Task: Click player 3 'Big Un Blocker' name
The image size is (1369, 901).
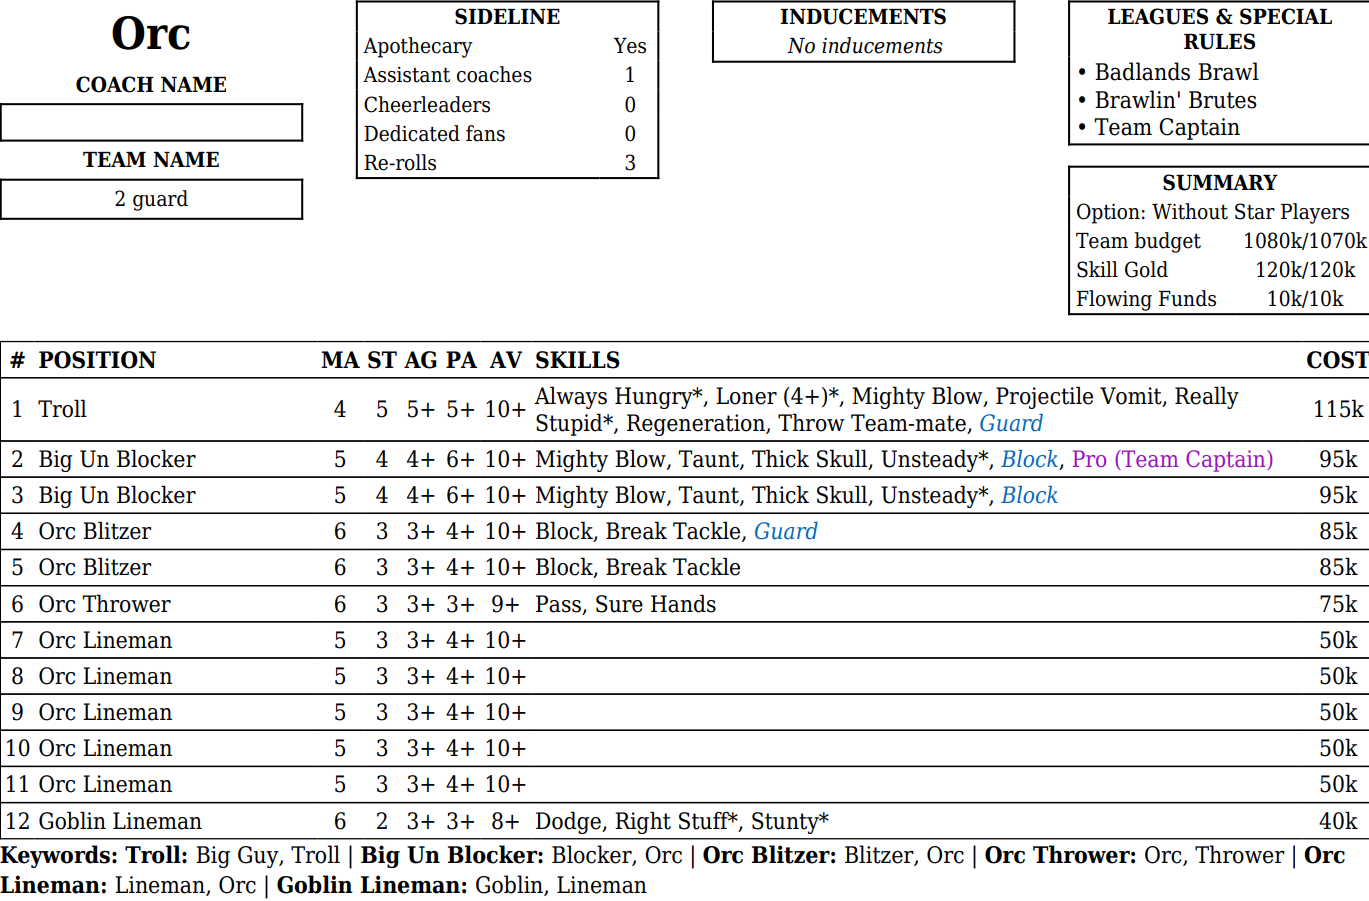Action: (117, 495)
